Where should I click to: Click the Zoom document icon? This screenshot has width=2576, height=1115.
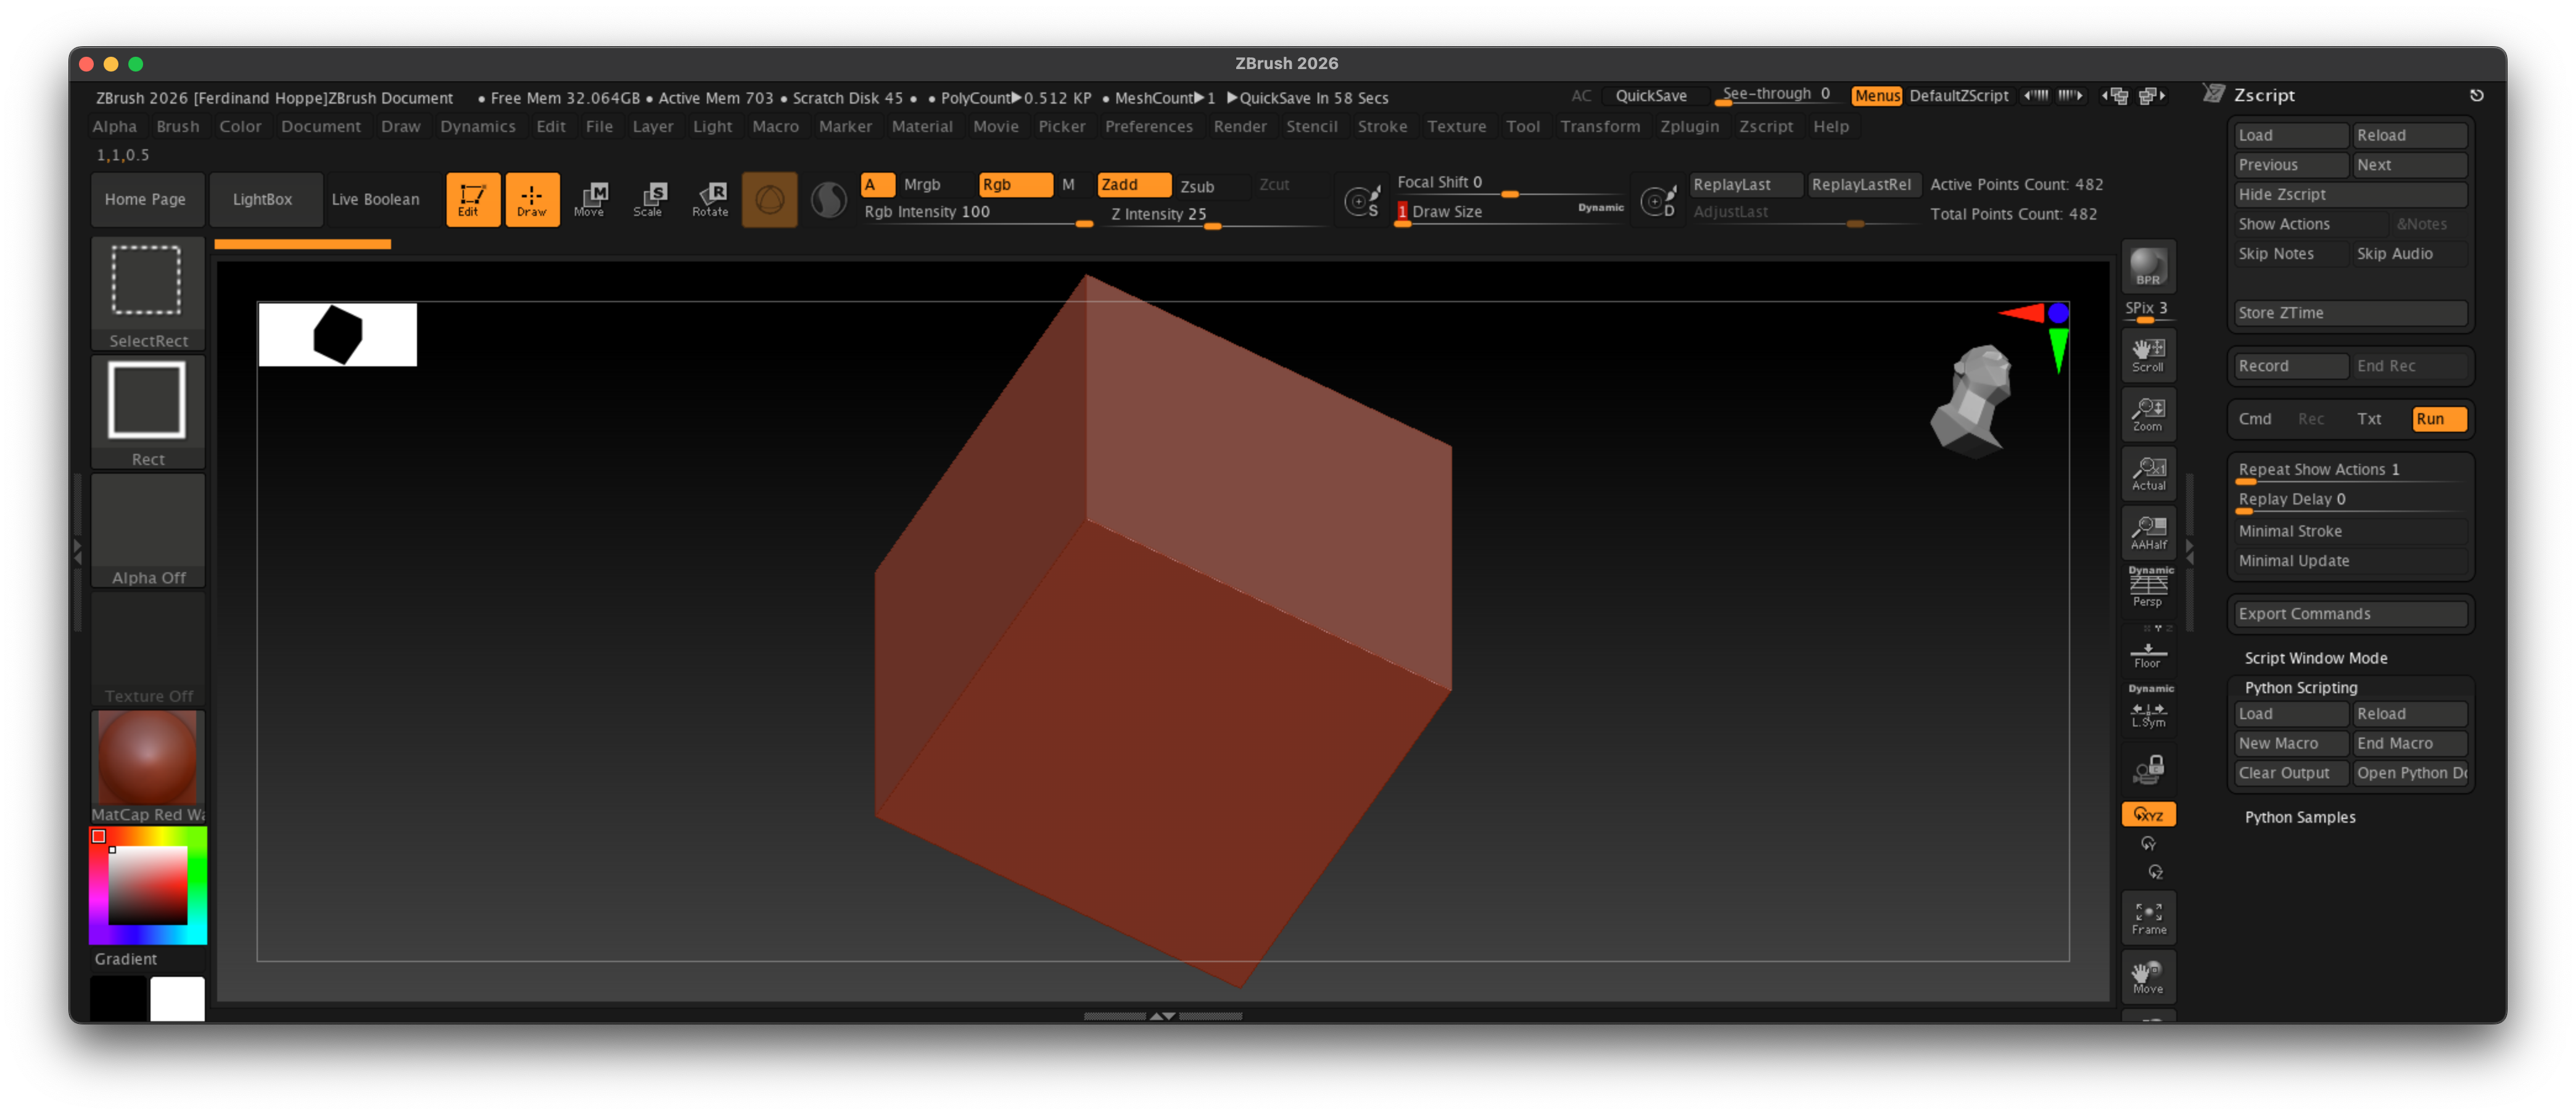click(2148, 414)
